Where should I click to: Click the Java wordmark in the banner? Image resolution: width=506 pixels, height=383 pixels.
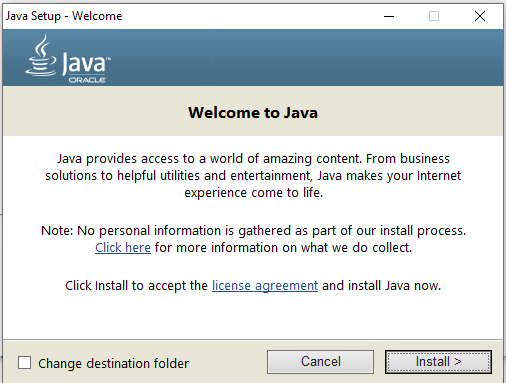(86, 63)
